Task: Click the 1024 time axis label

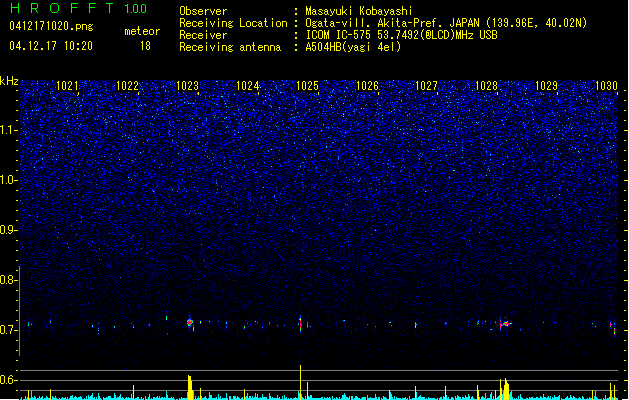Action: point(248,86)
